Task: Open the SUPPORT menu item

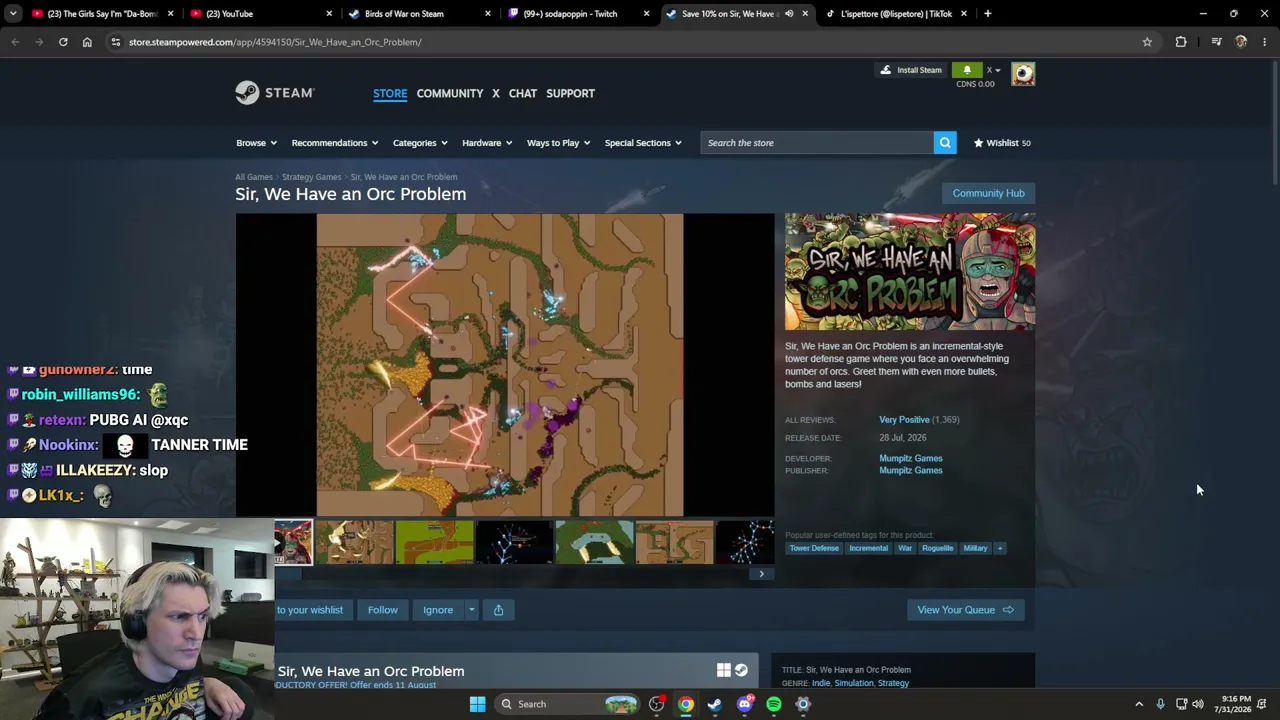Action: point(570,93)
